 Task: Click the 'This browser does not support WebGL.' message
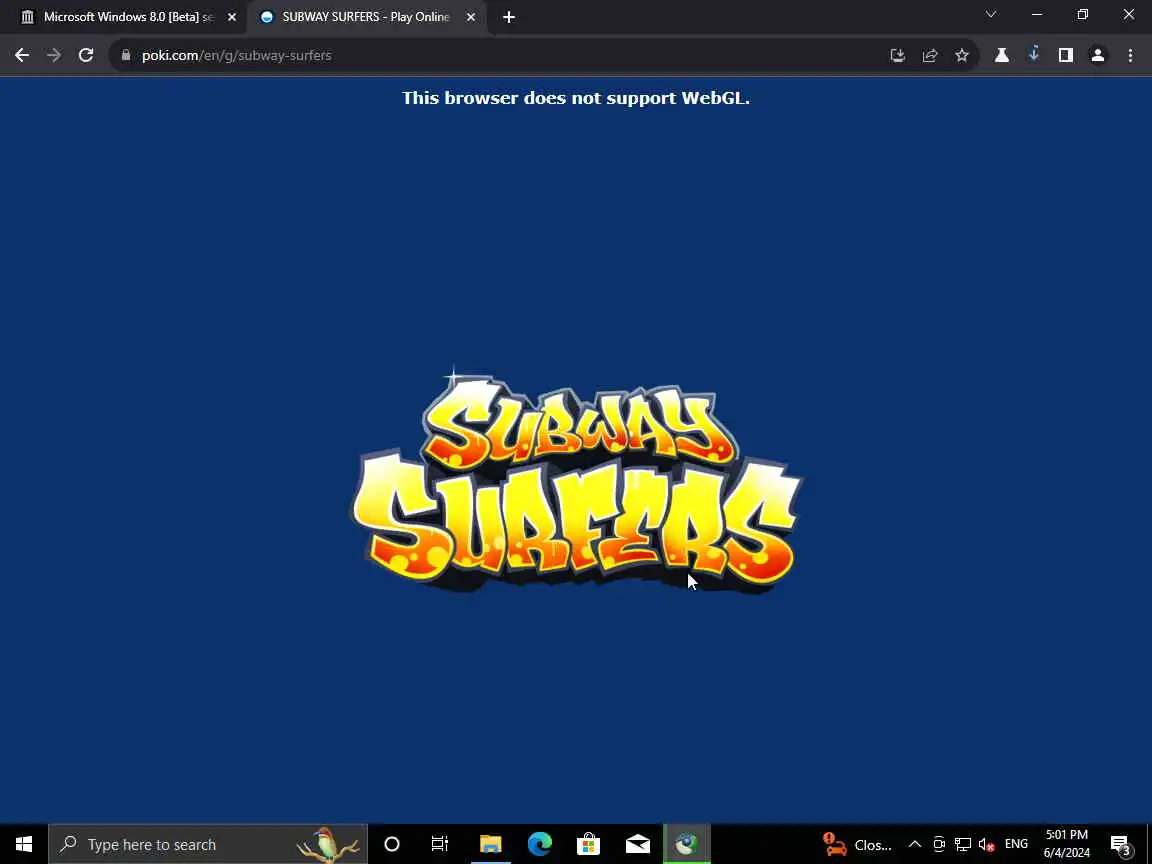click(x=576, y=98)
